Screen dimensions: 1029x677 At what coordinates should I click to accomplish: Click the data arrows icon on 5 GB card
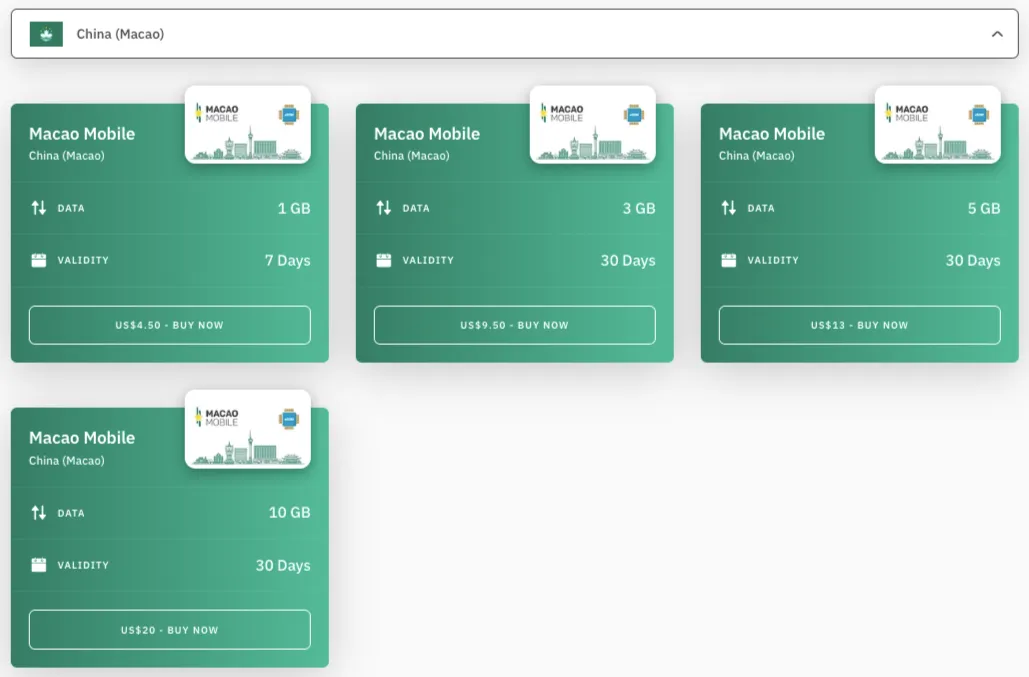[728, 208]
